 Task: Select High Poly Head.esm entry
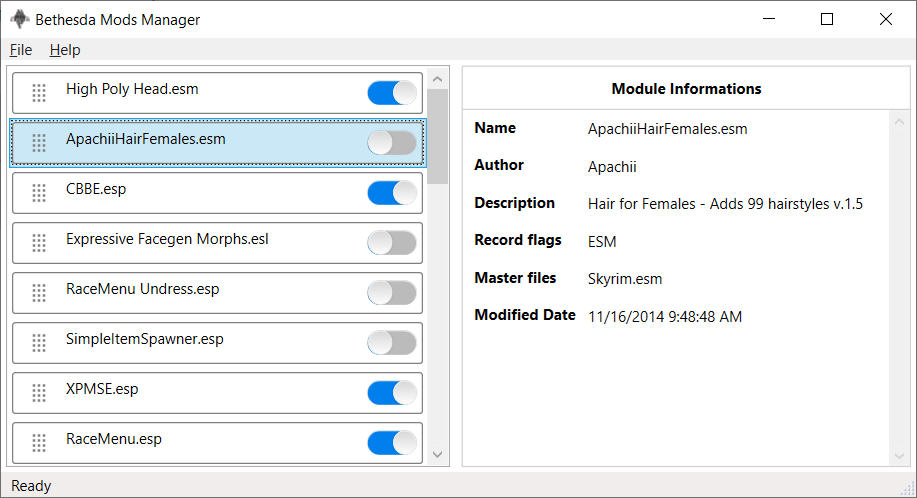tap(217, 93)
